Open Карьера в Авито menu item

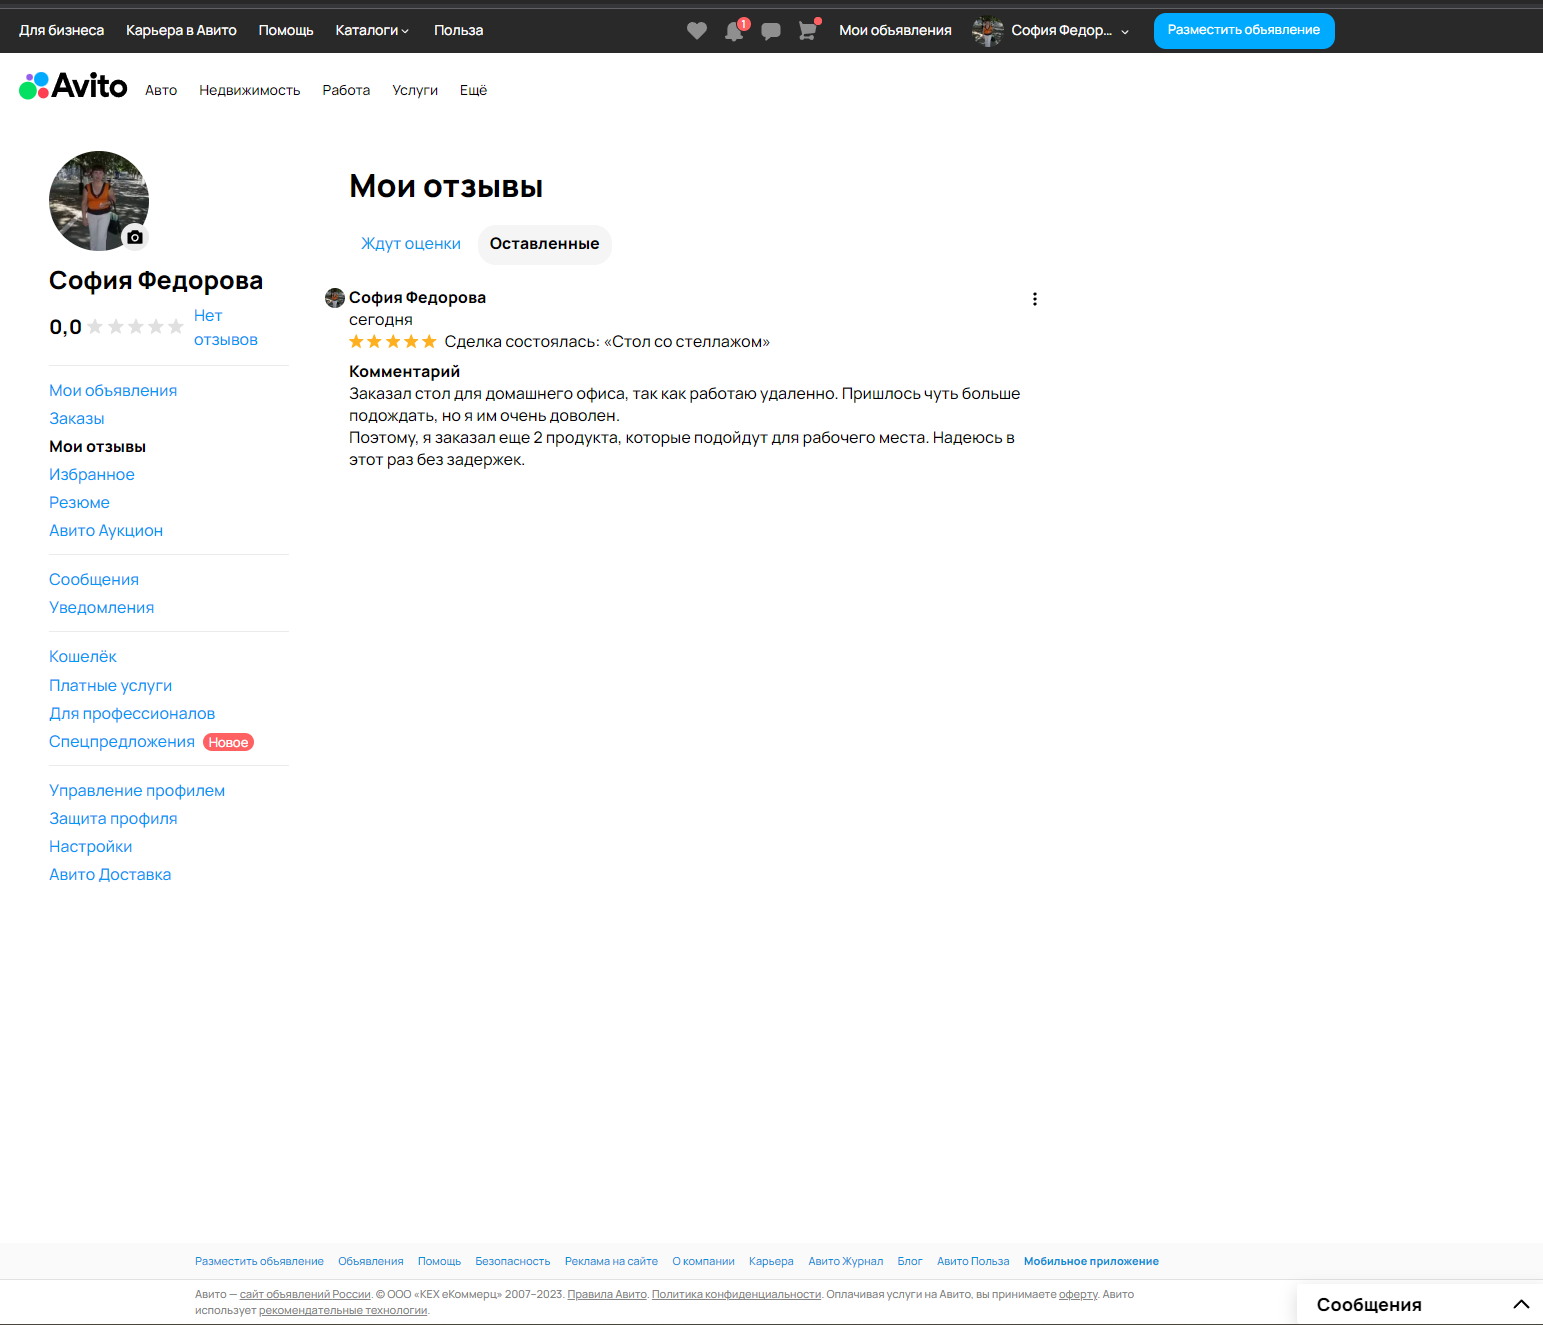(x=181, y=31)
